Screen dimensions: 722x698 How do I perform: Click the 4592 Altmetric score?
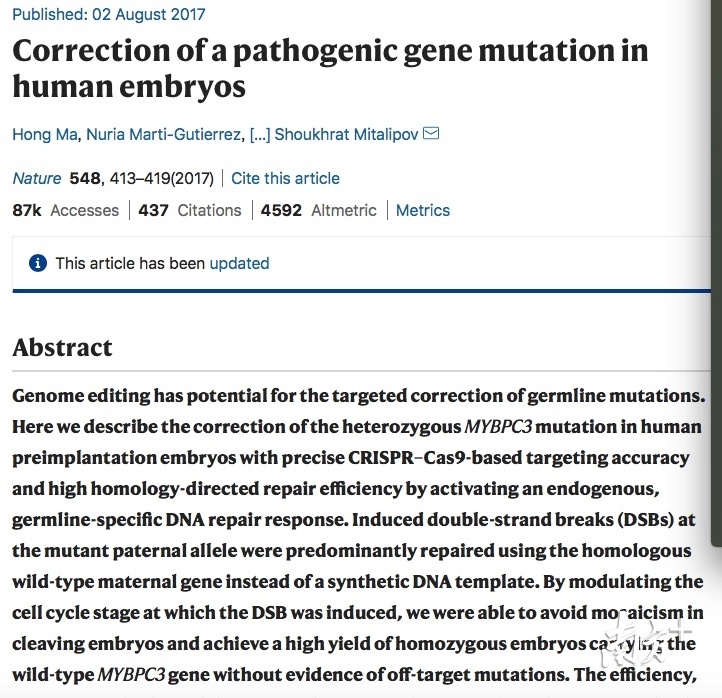[319, 210]
